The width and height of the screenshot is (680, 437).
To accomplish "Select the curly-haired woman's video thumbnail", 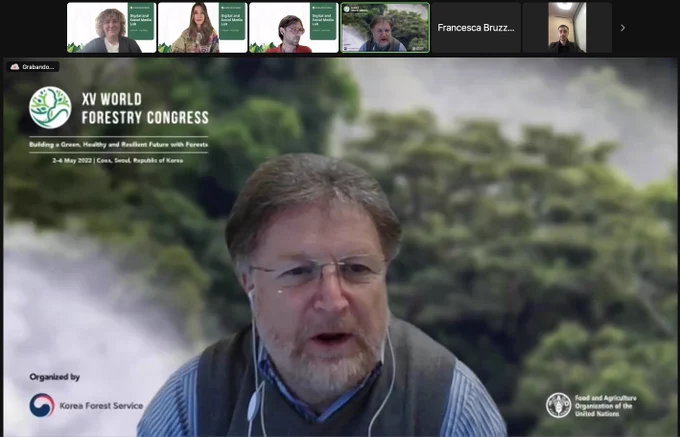I will 111,28.
